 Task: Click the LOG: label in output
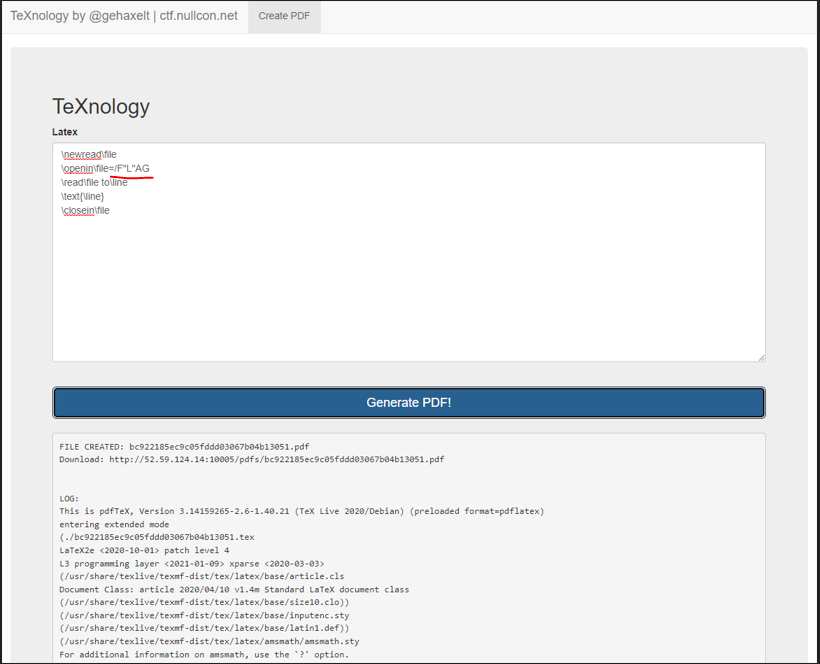pos(69,498)
